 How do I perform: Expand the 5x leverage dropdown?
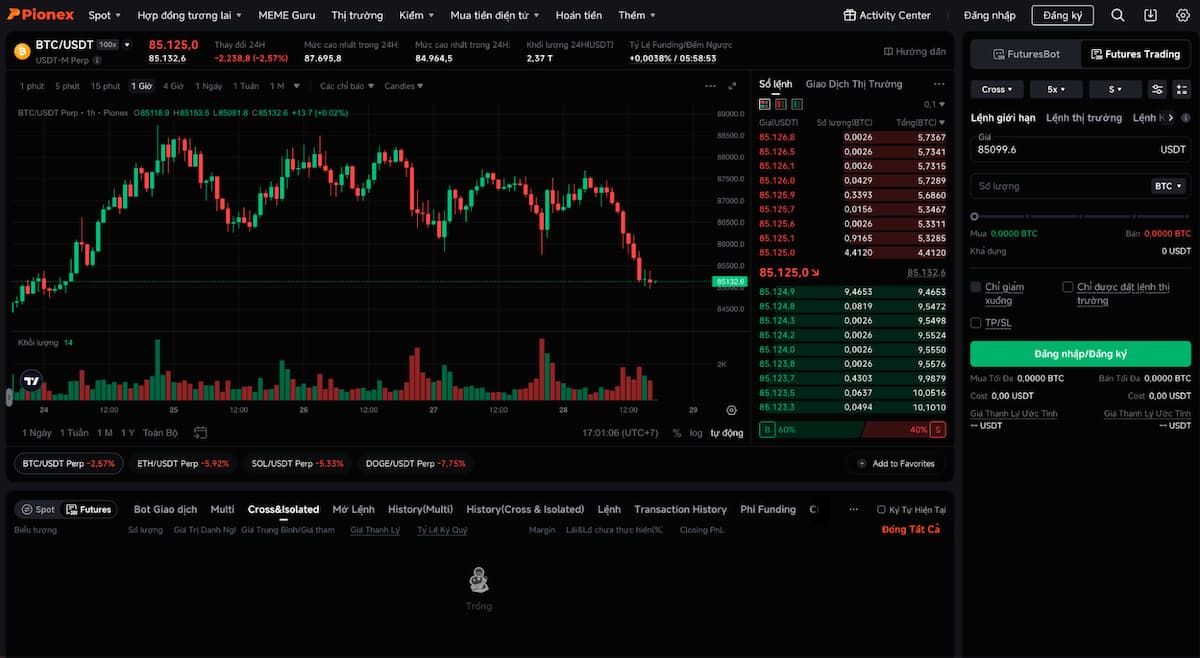[1056, 89]
